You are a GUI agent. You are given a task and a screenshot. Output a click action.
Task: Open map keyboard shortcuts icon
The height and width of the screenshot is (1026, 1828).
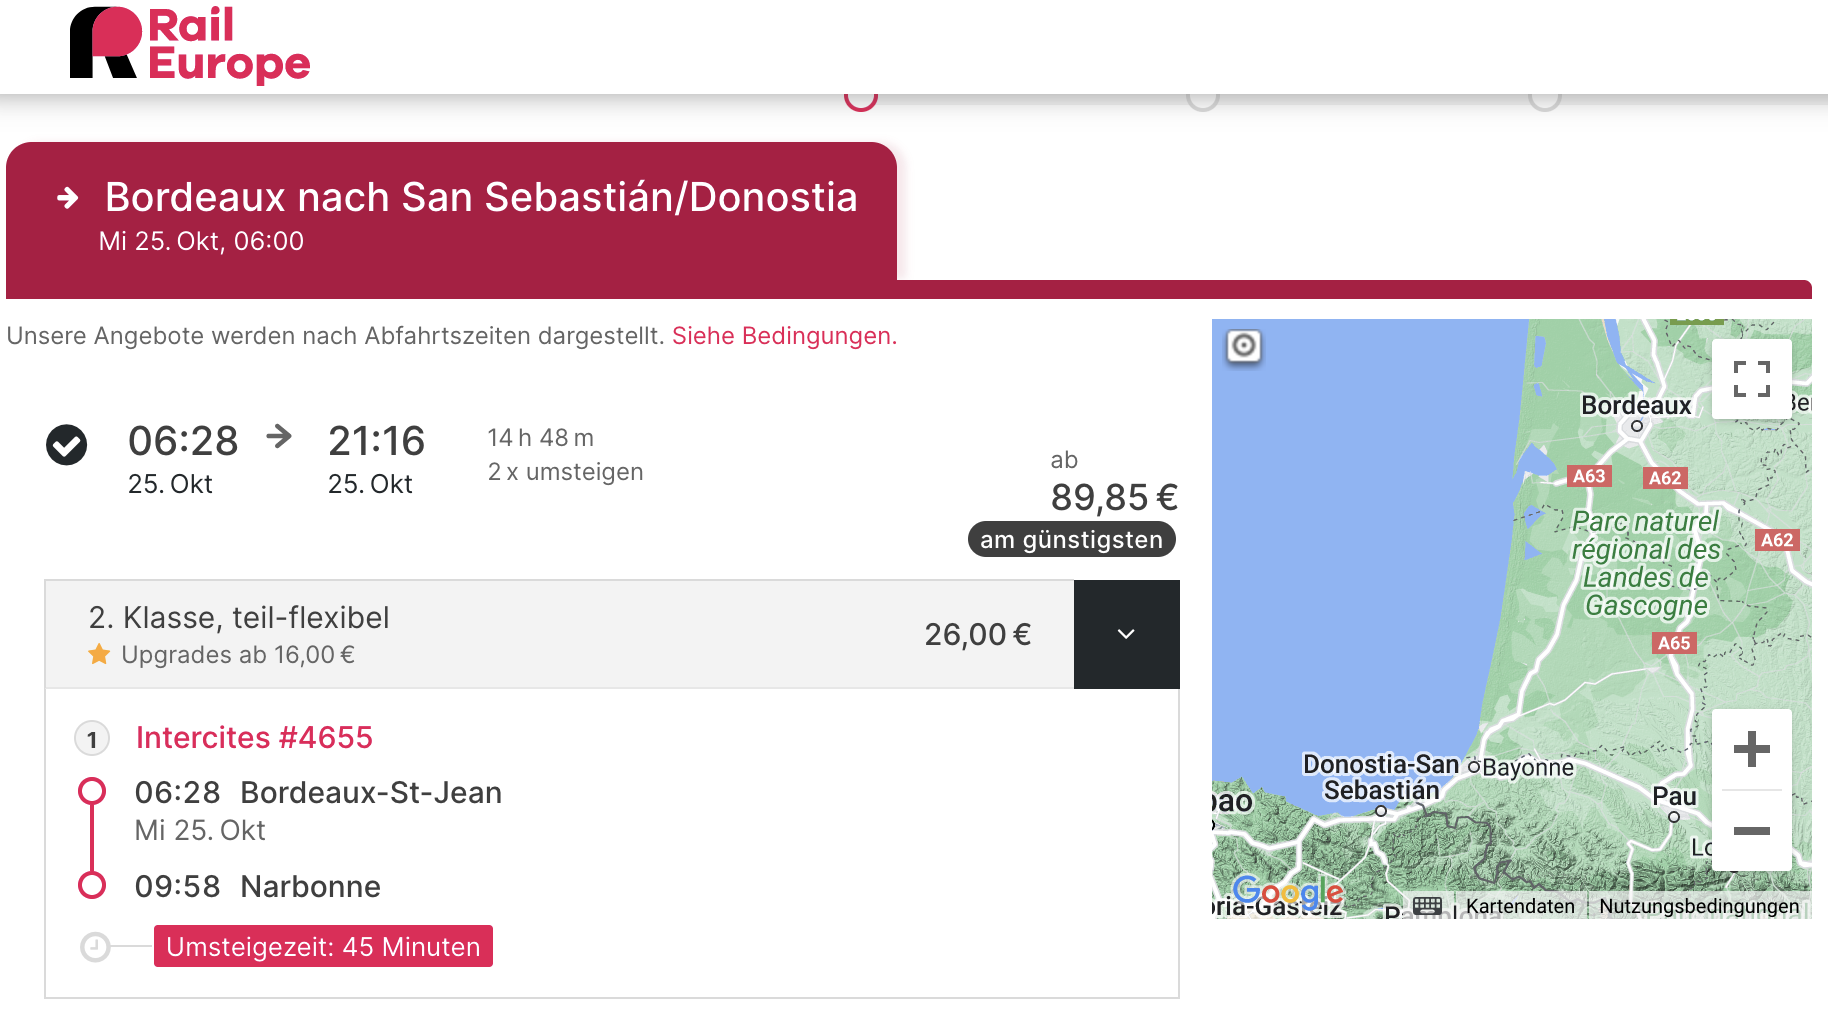coord(1427,906)
